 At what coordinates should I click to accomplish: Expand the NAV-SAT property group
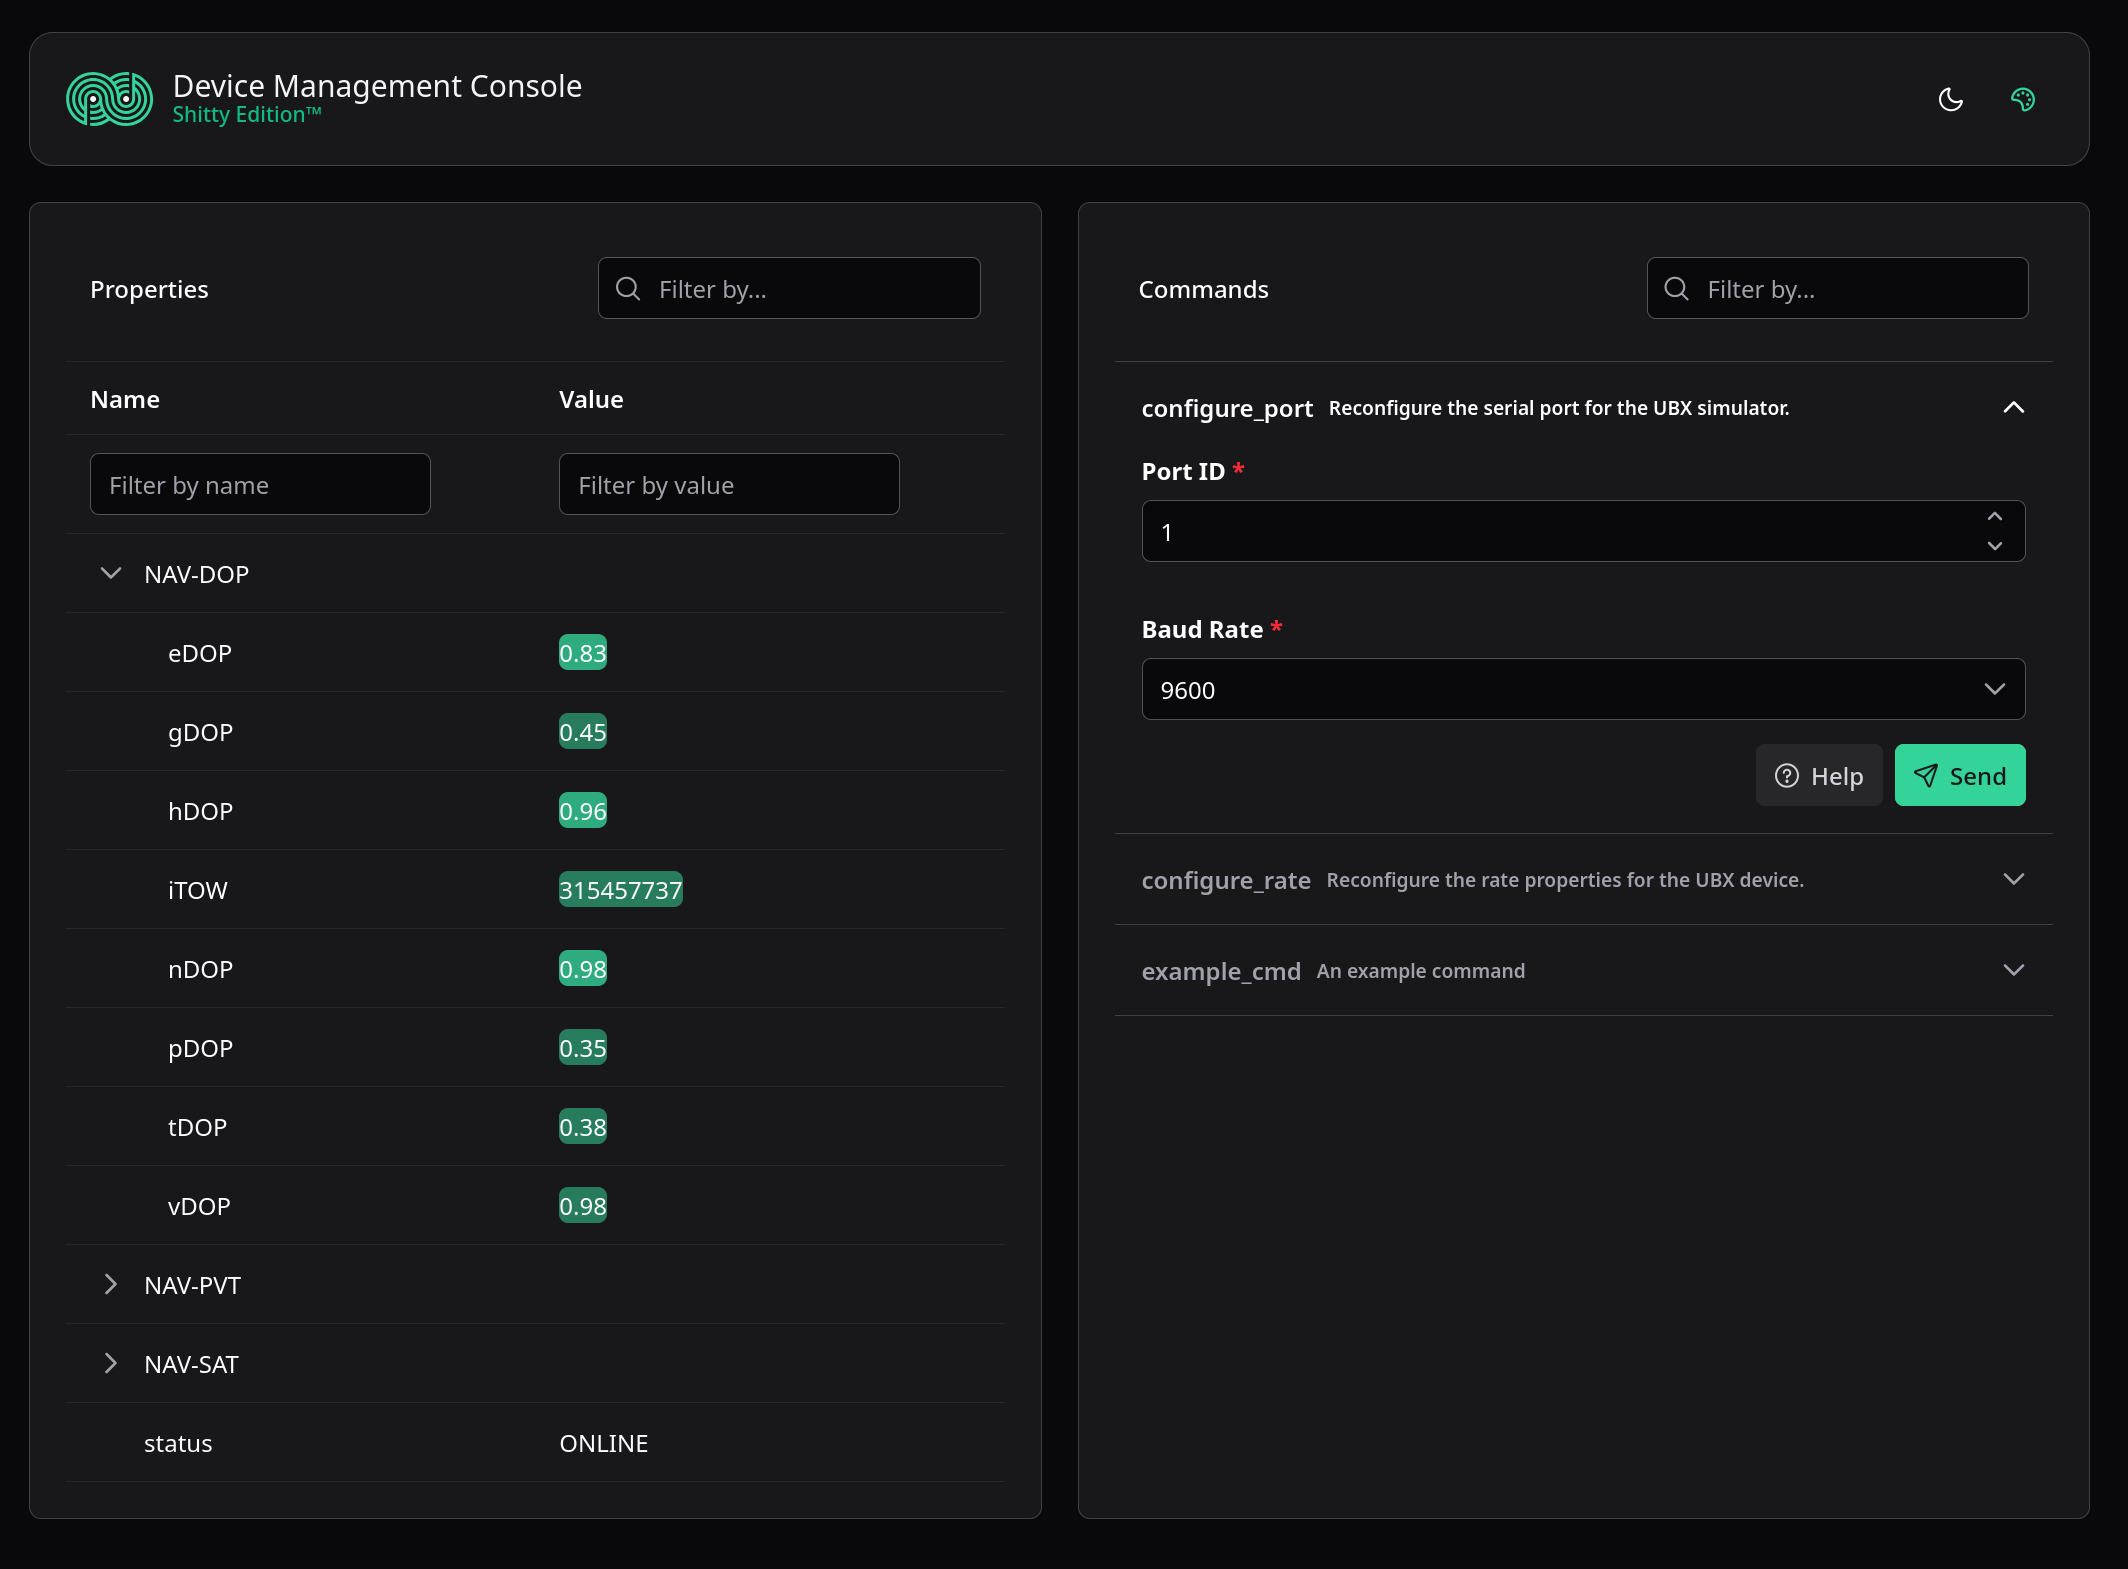coord(111,1364)
